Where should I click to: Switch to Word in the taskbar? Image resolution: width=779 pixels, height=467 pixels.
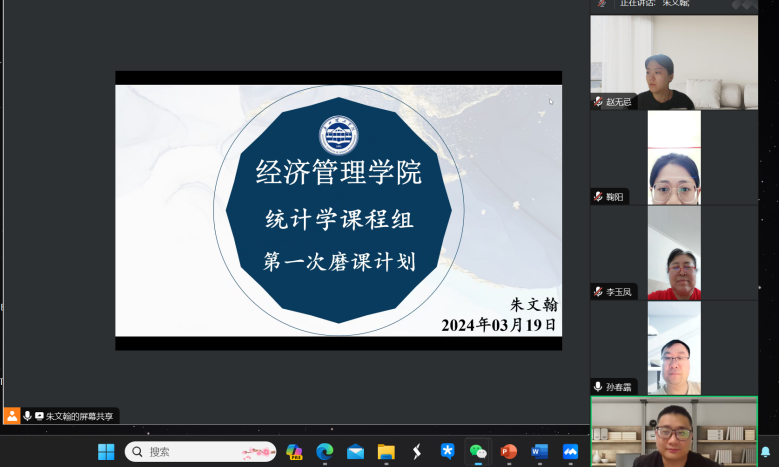[x=540, y=452]
